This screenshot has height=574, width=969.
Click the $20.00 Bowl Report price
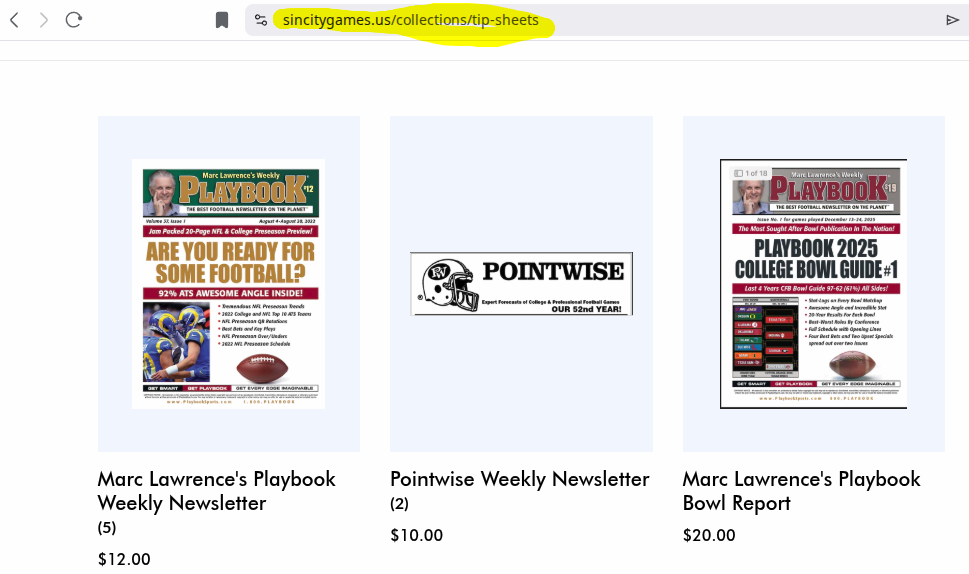(x=709, y=535)
